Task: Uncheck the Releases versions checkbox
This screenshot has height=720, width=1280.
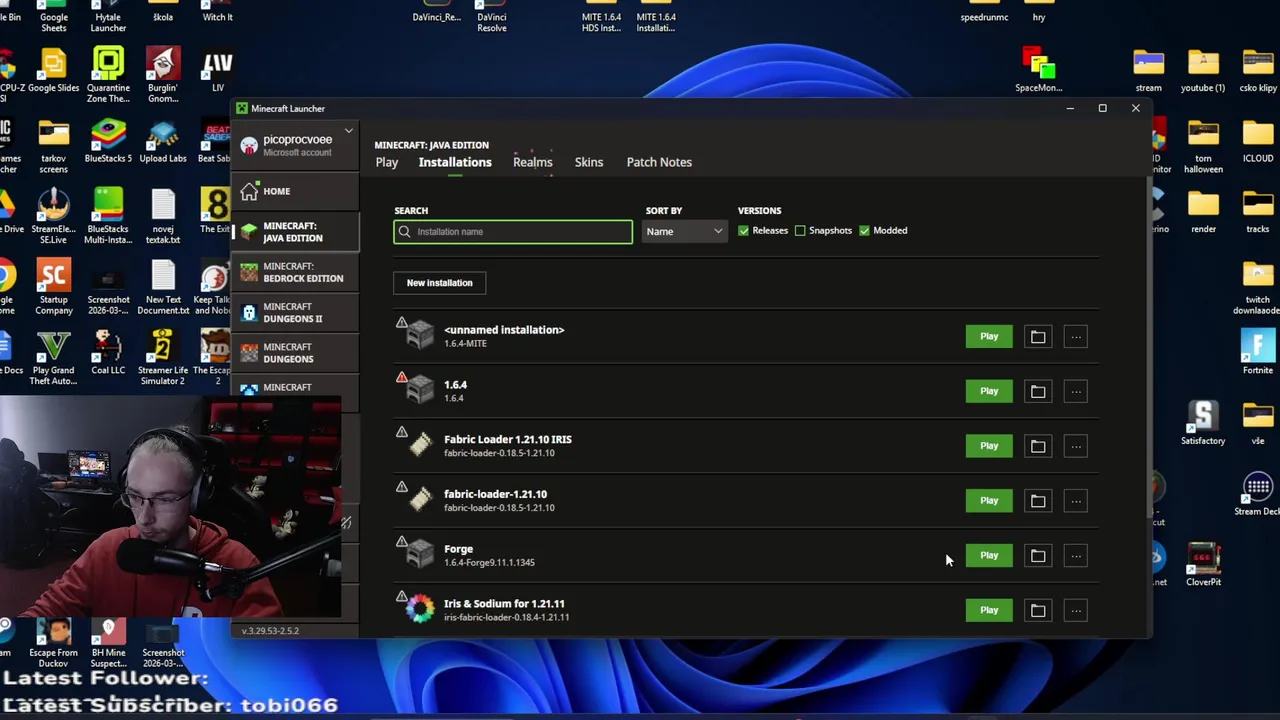Action: pos(743,231)
